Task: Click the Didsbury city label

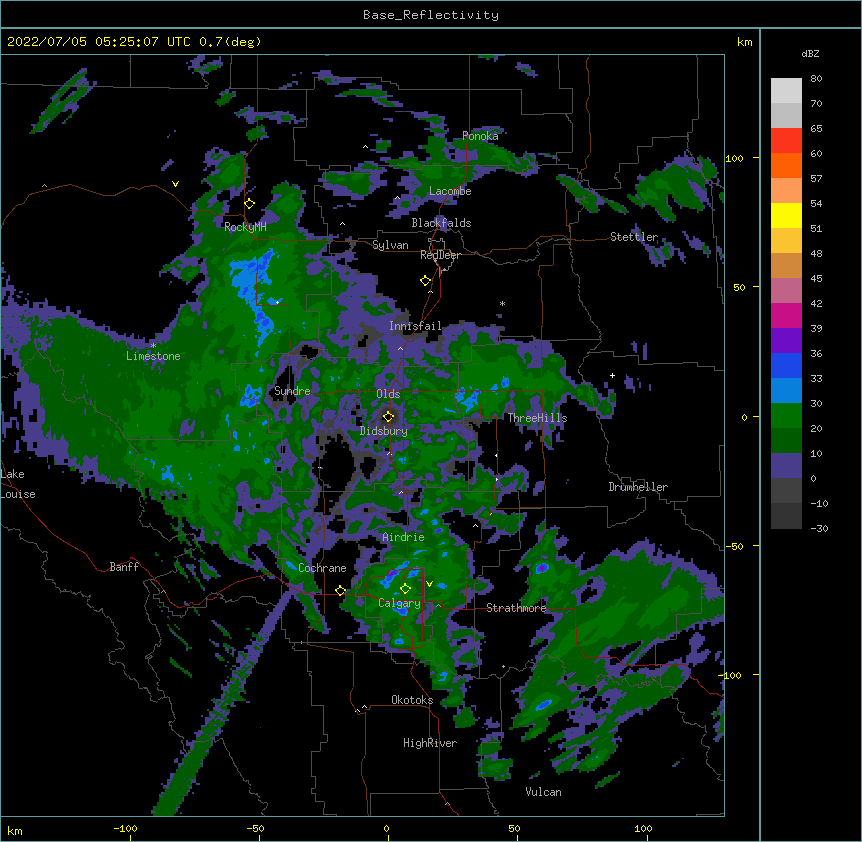Action: click(x=384, y=431)
